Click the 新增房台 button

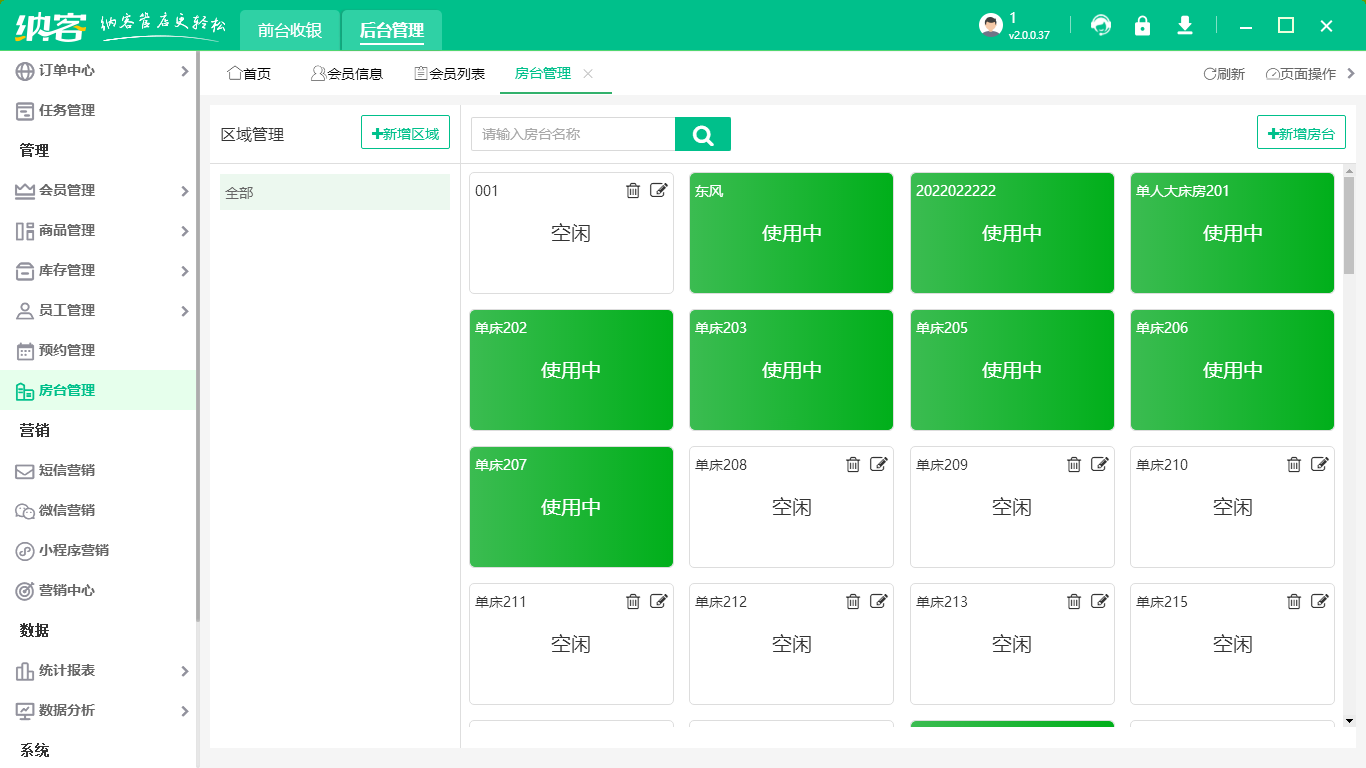click(1301, 133)
